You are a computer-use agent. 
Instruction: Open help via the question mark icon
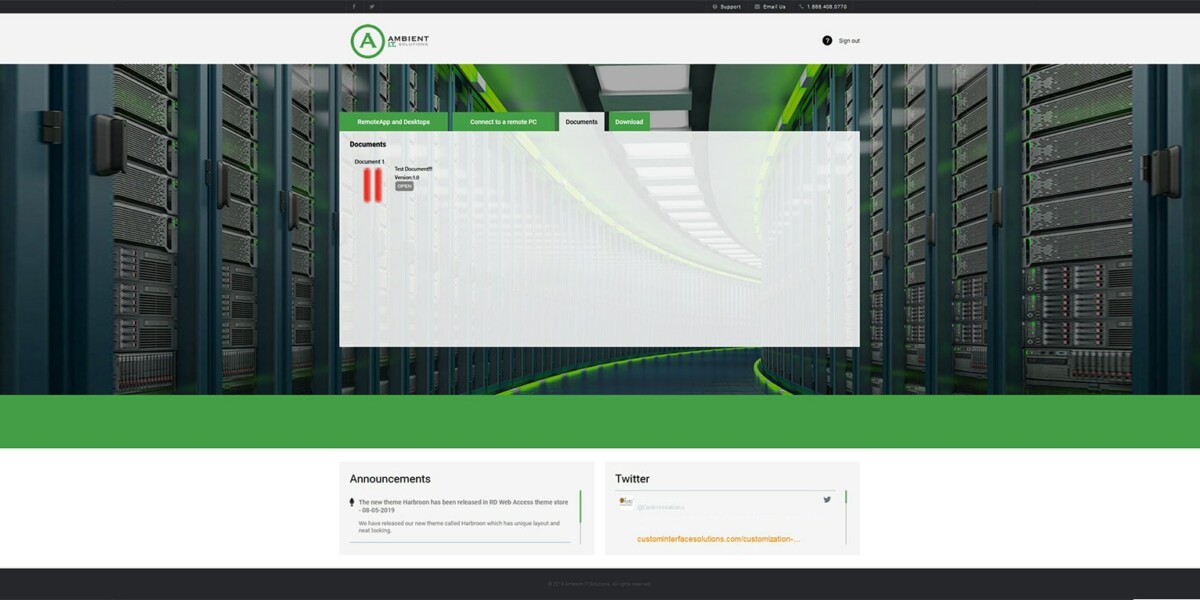point(827,40)
